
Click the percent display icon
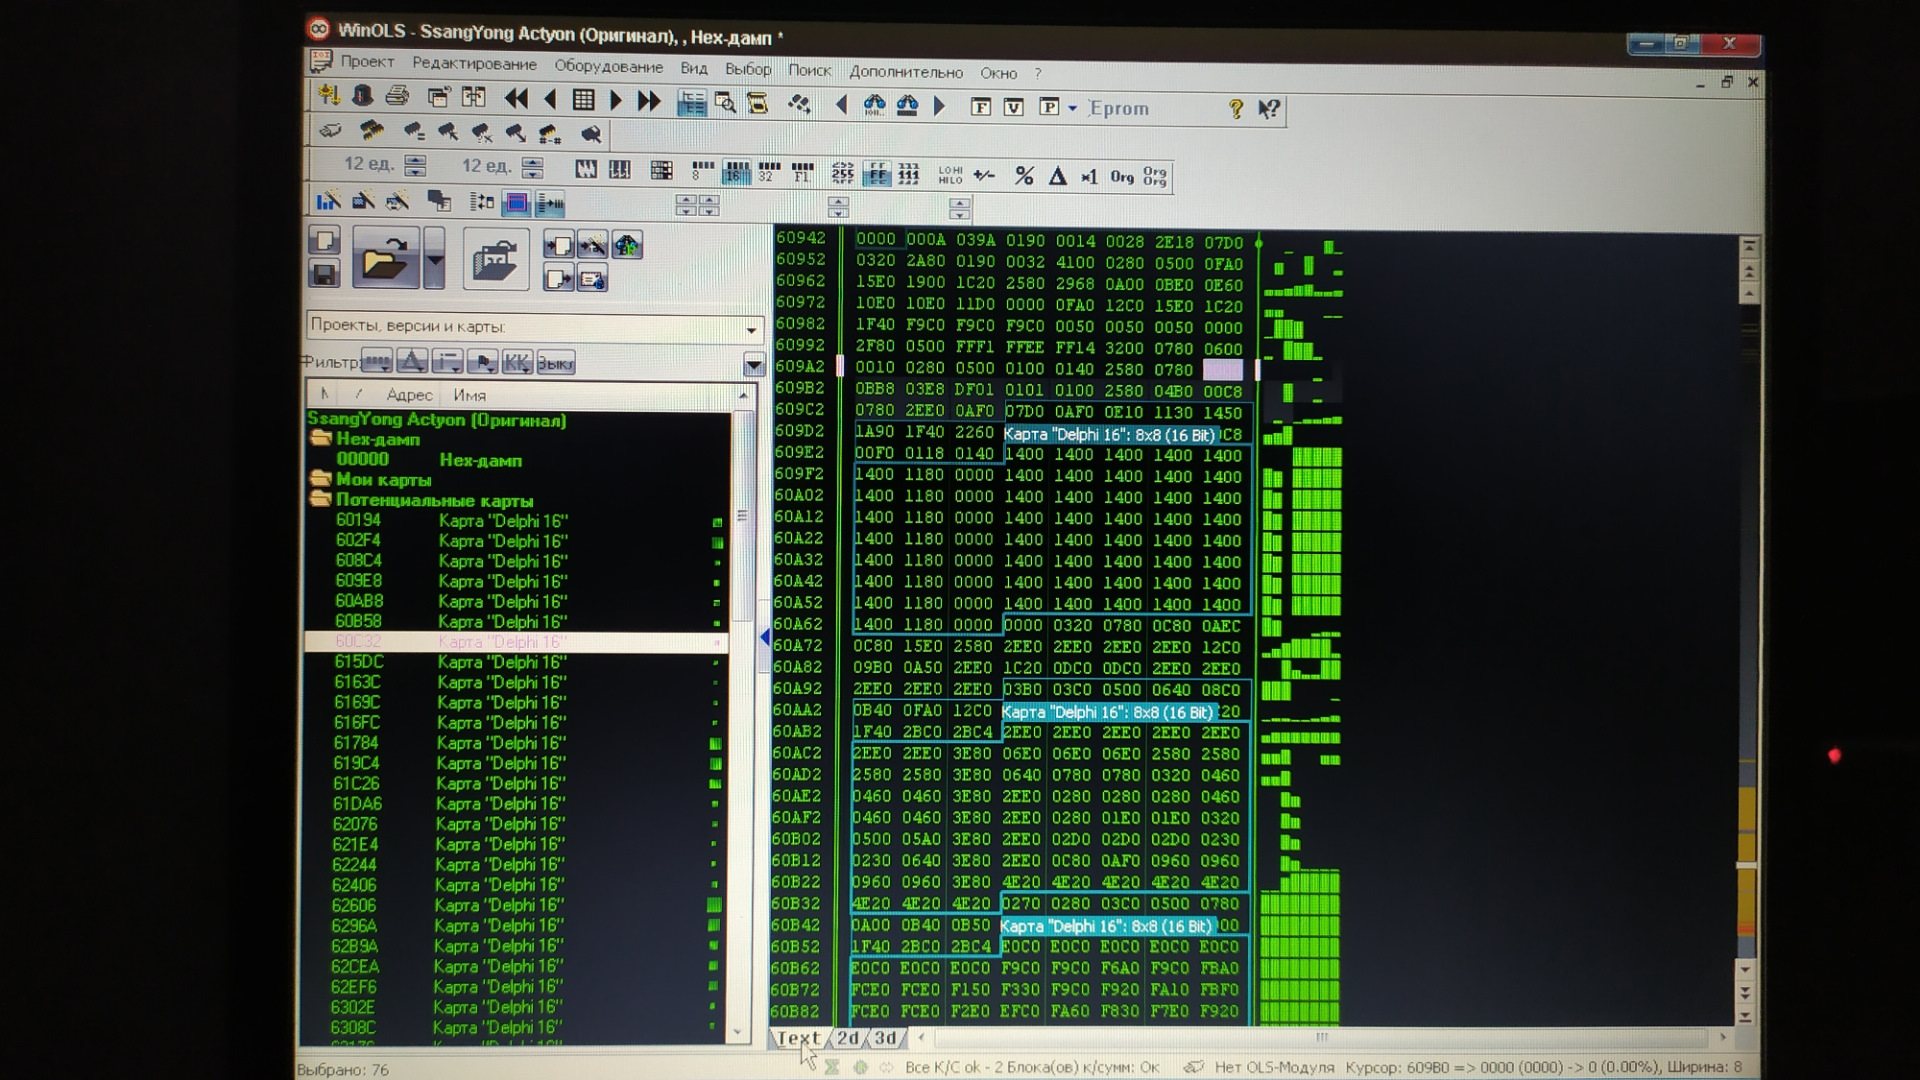(1024, 176)
